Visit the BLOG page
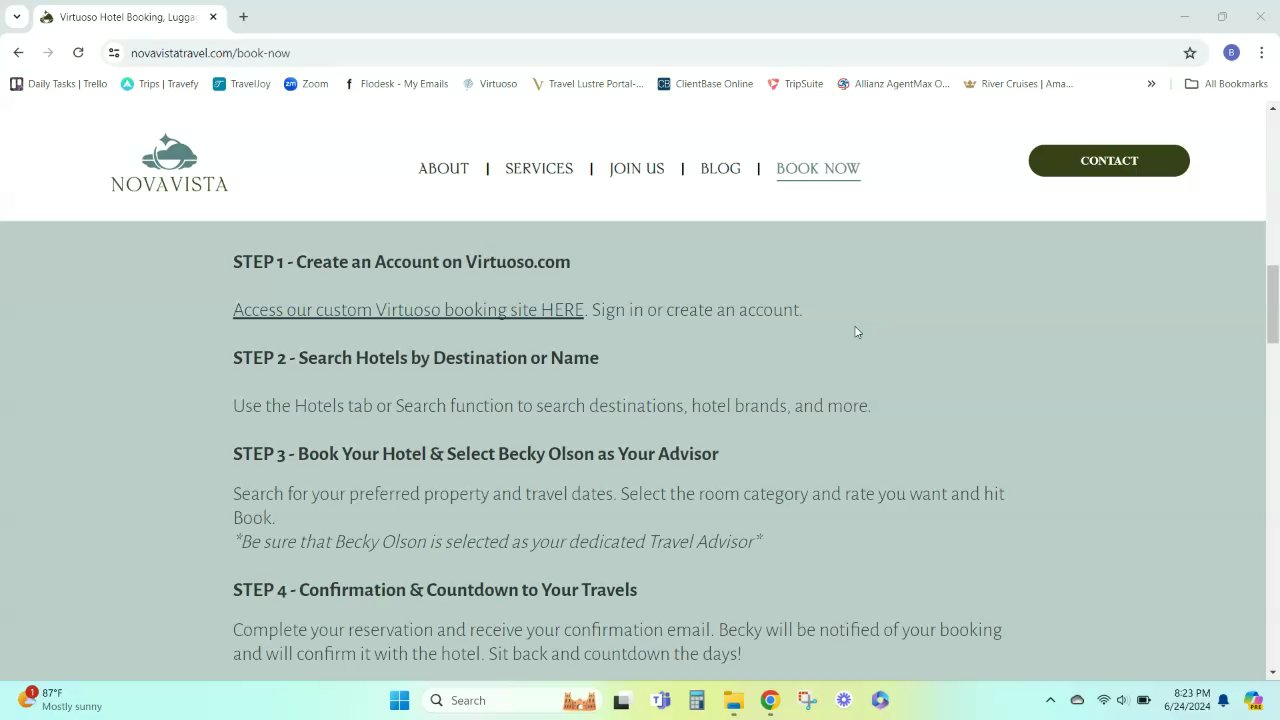This screenshot has width=1280, height=720. (720, 168)
